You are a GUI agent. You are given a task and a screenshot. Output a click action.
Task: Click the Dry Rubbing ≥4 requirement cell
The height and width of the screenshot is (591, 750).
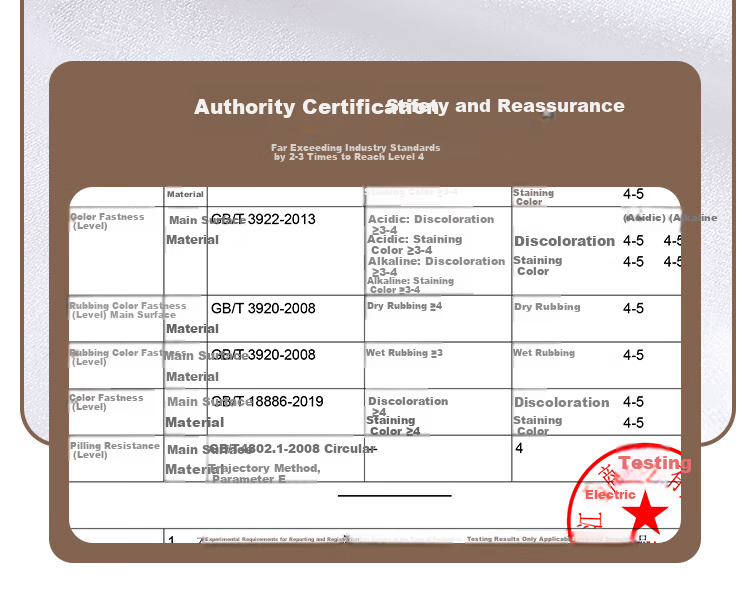(x=438, y=318)
